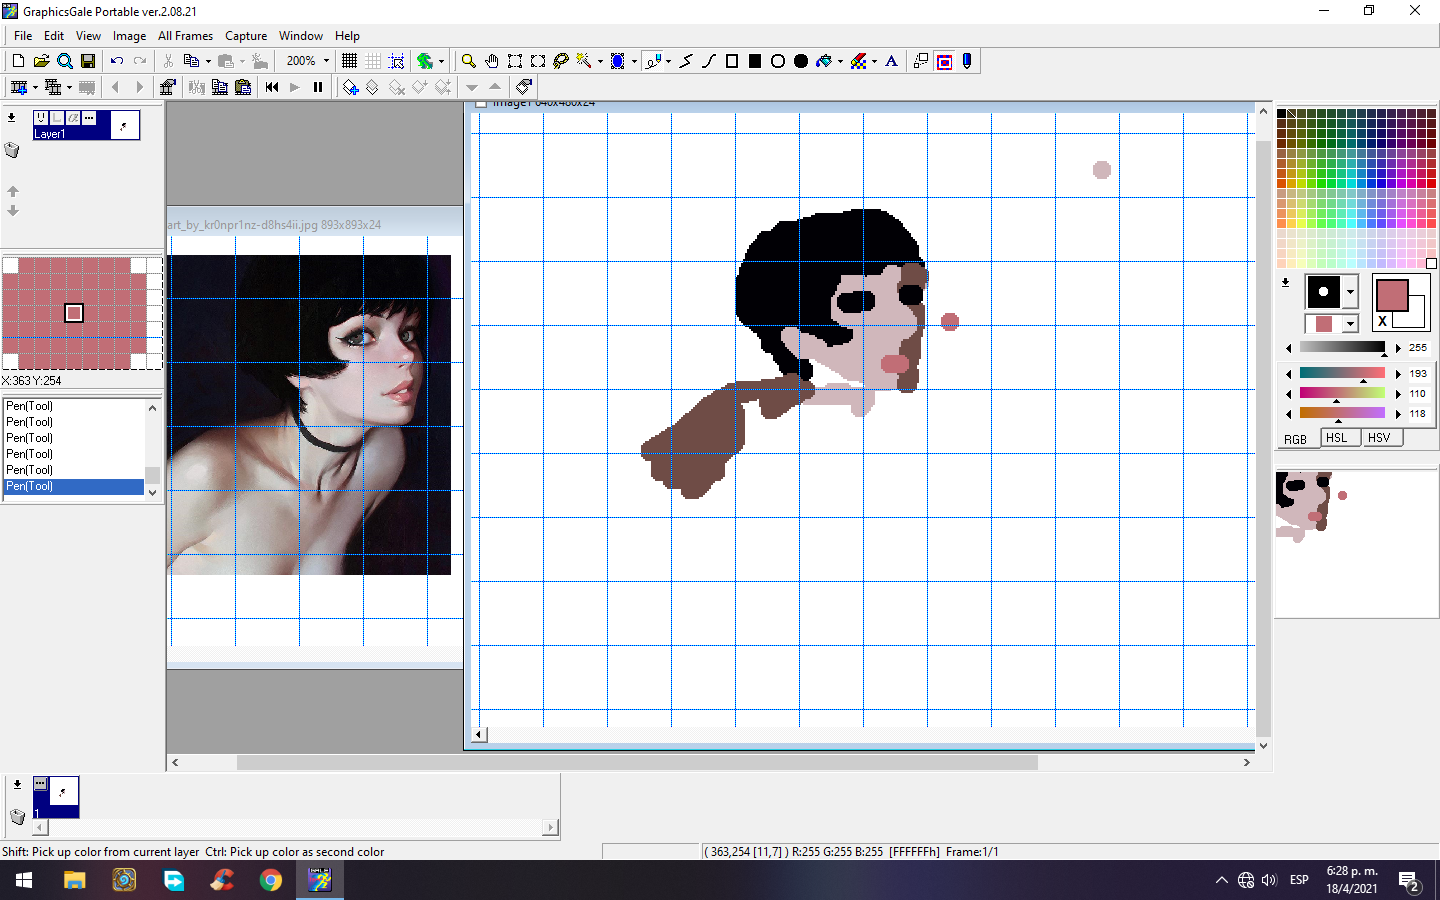Click the Layer Properties icon
1440x900 pixels.
524,87
